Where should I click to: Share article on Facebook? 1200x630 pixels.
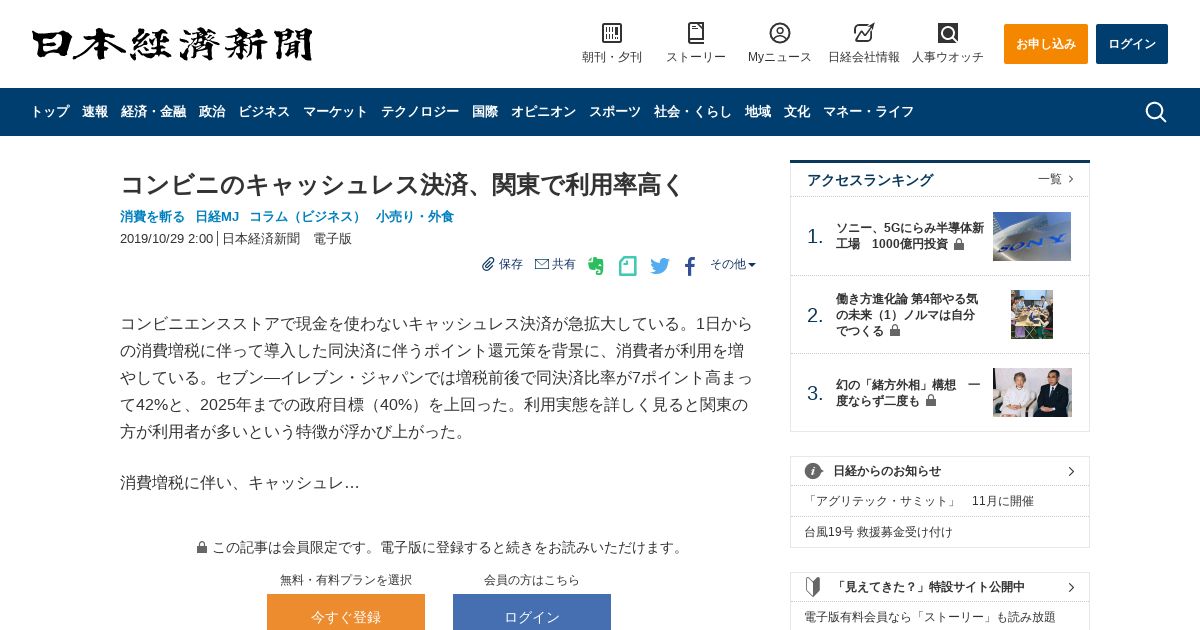tap(690, 266)
